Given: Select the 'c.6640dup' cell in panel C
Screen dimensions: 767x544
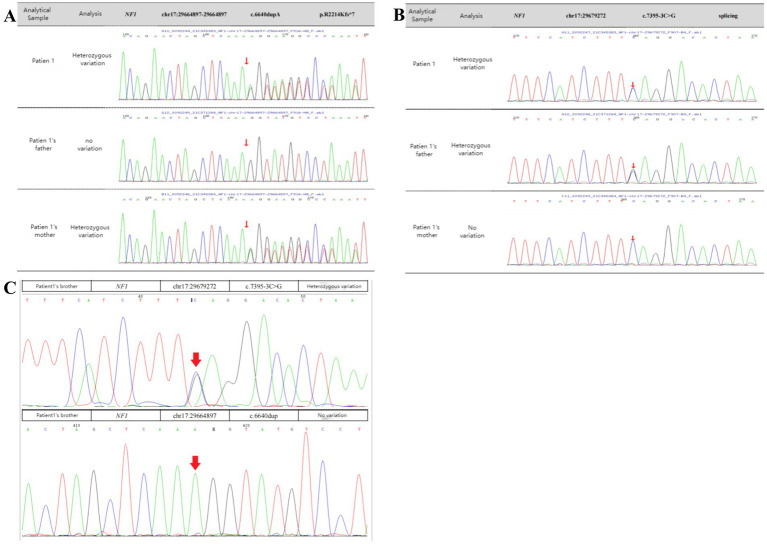Looking at the screenshot, I should point(264,415).
